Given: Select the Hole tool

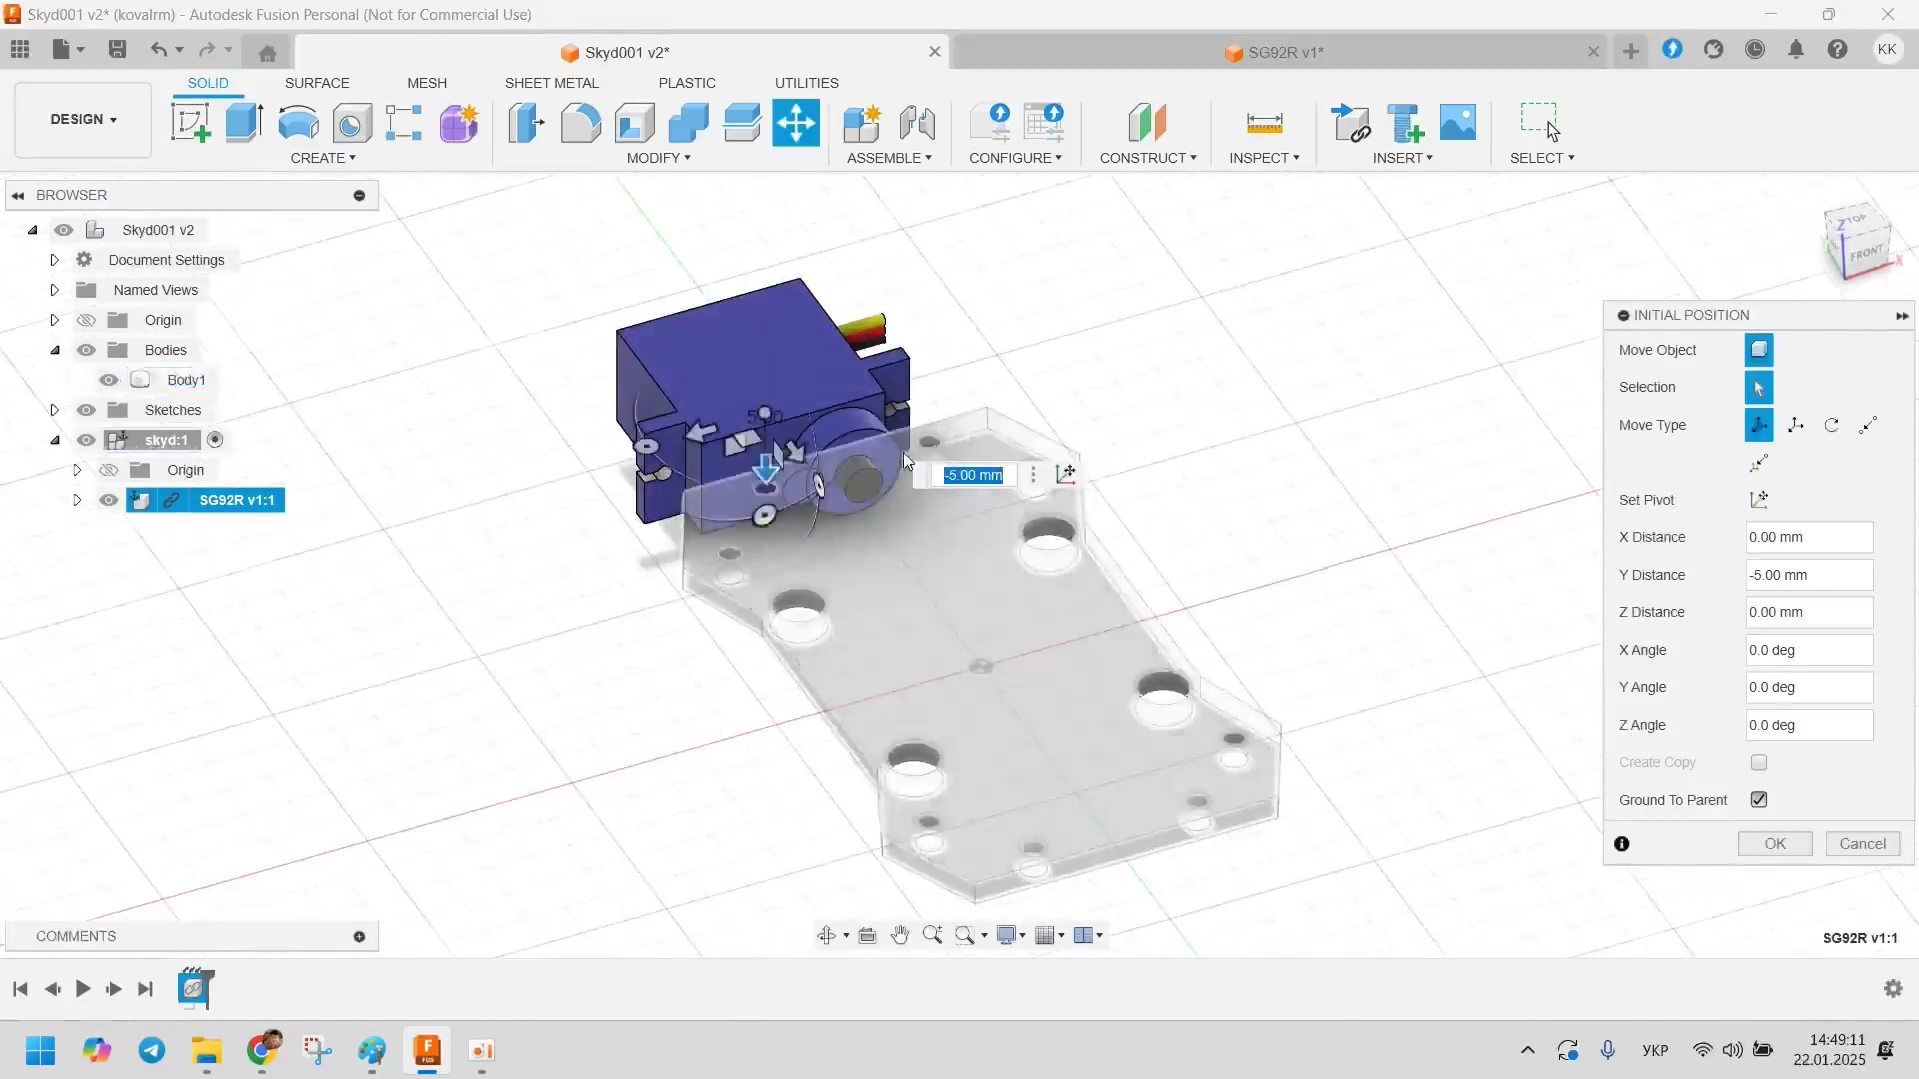Looking at the screenshot, I should coord(351,123).
